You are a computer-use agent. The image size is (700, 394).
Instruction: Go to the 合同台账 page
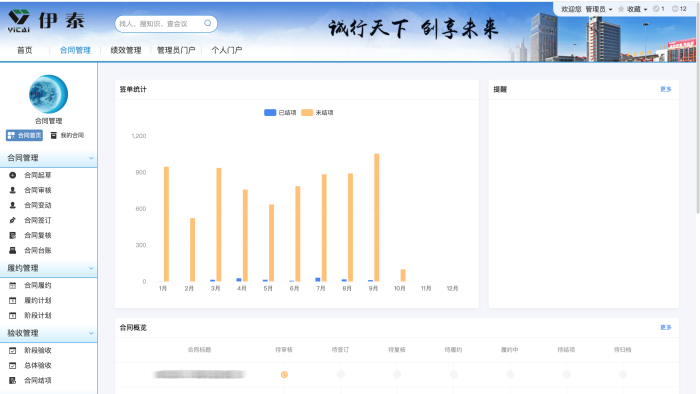pyautogui.click(x=38, y=250)
